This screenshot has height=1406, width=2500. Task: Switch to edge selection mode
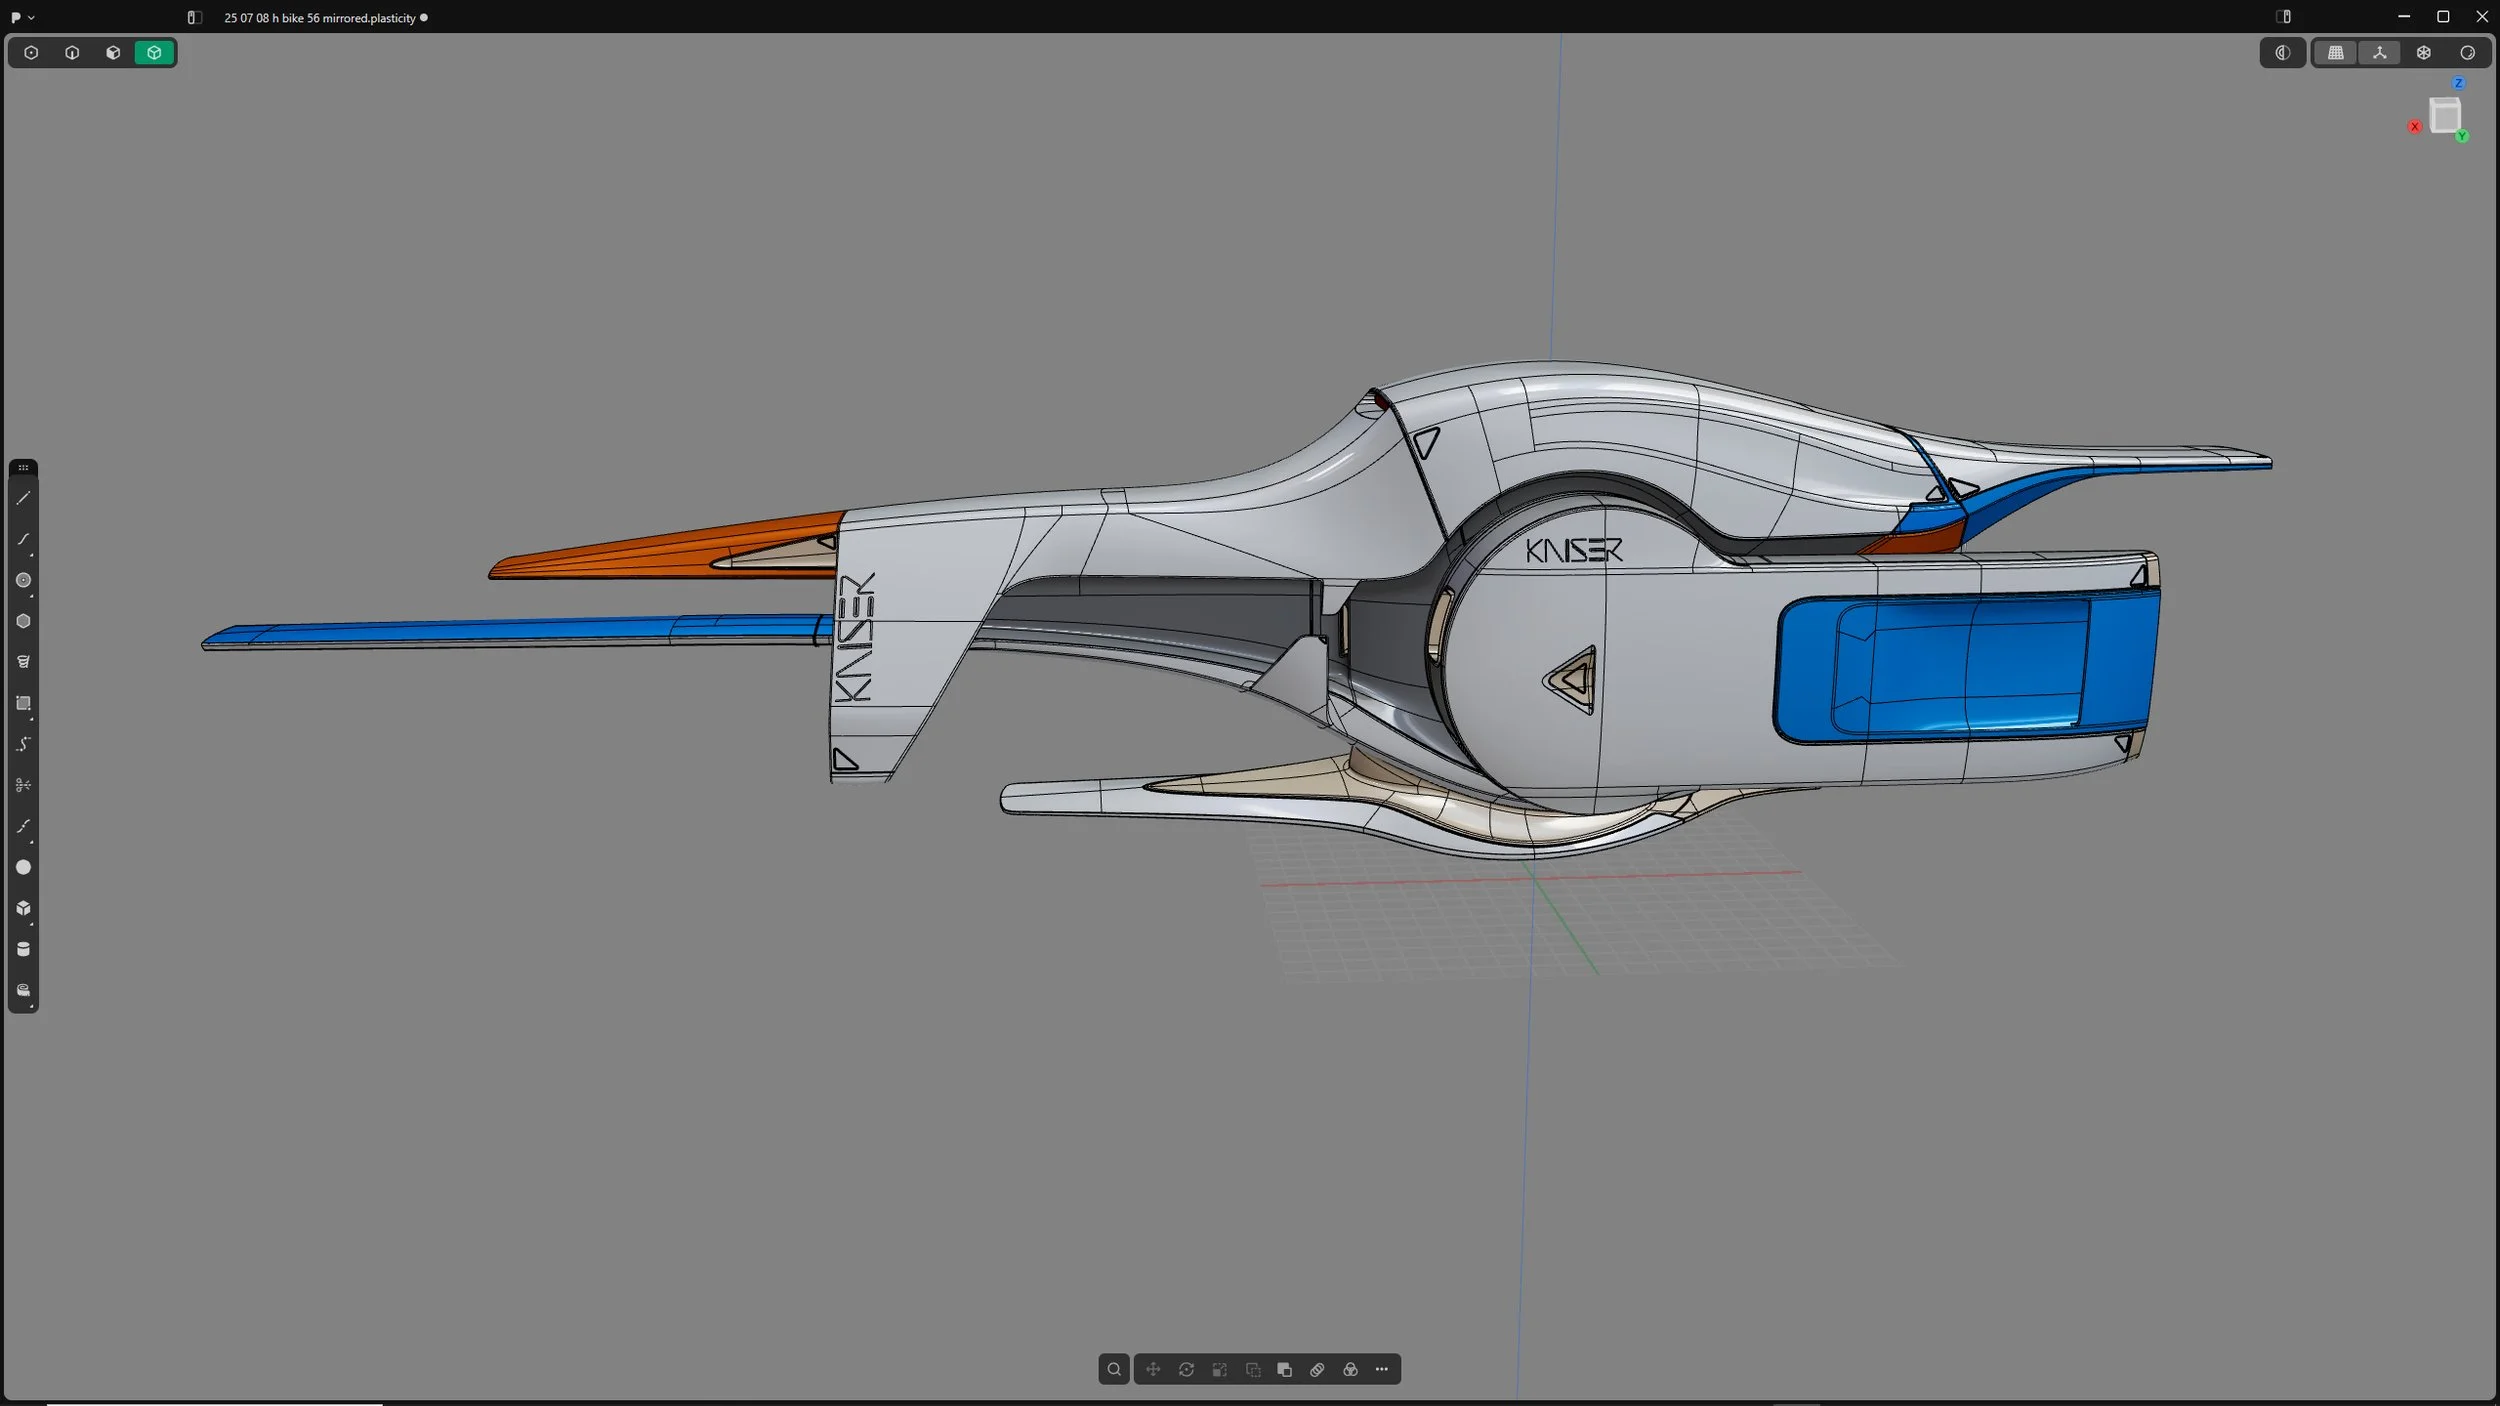pos(72,53)
